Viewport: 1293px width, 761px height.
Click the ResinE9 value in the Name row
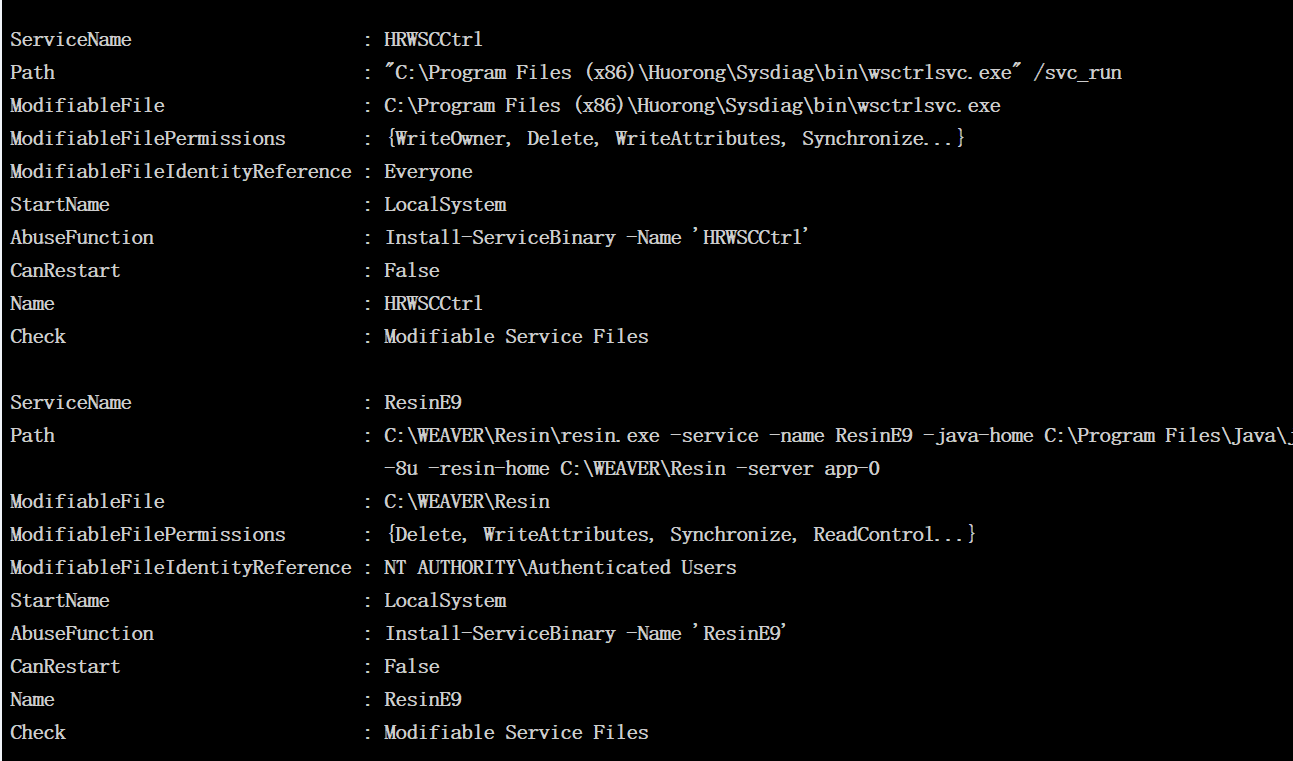pos(423,700)
